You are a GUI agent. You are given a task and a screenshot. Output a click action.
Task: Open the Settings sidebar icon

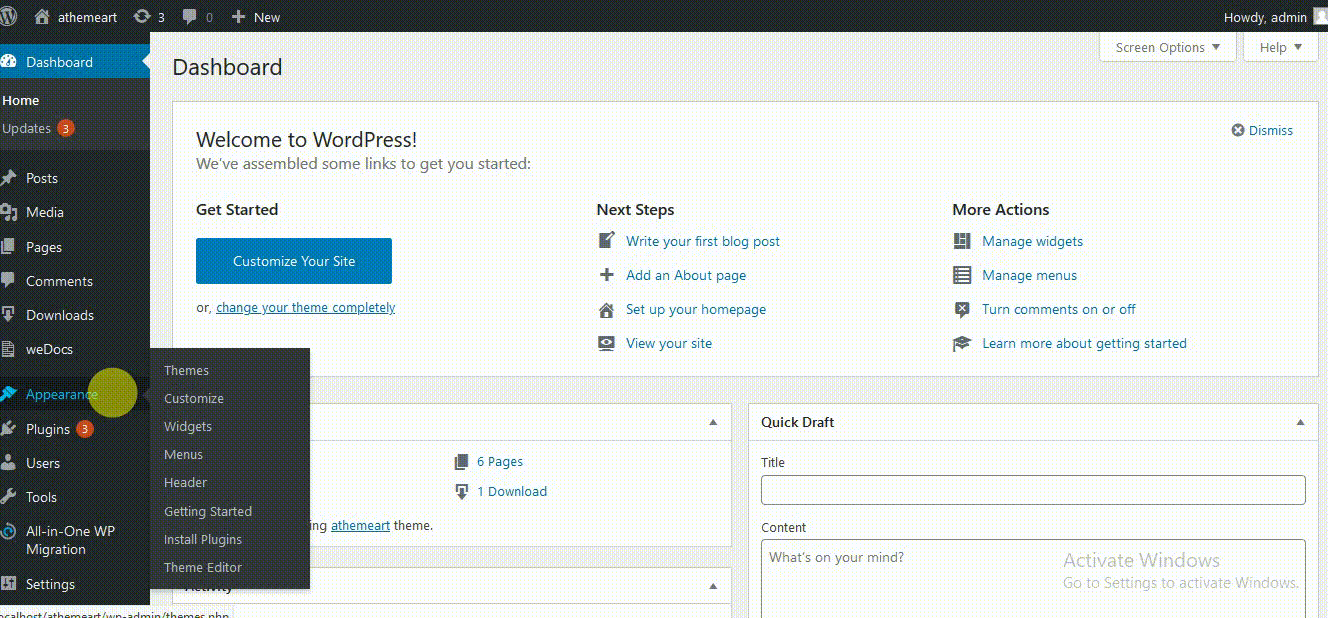[9, 584]
